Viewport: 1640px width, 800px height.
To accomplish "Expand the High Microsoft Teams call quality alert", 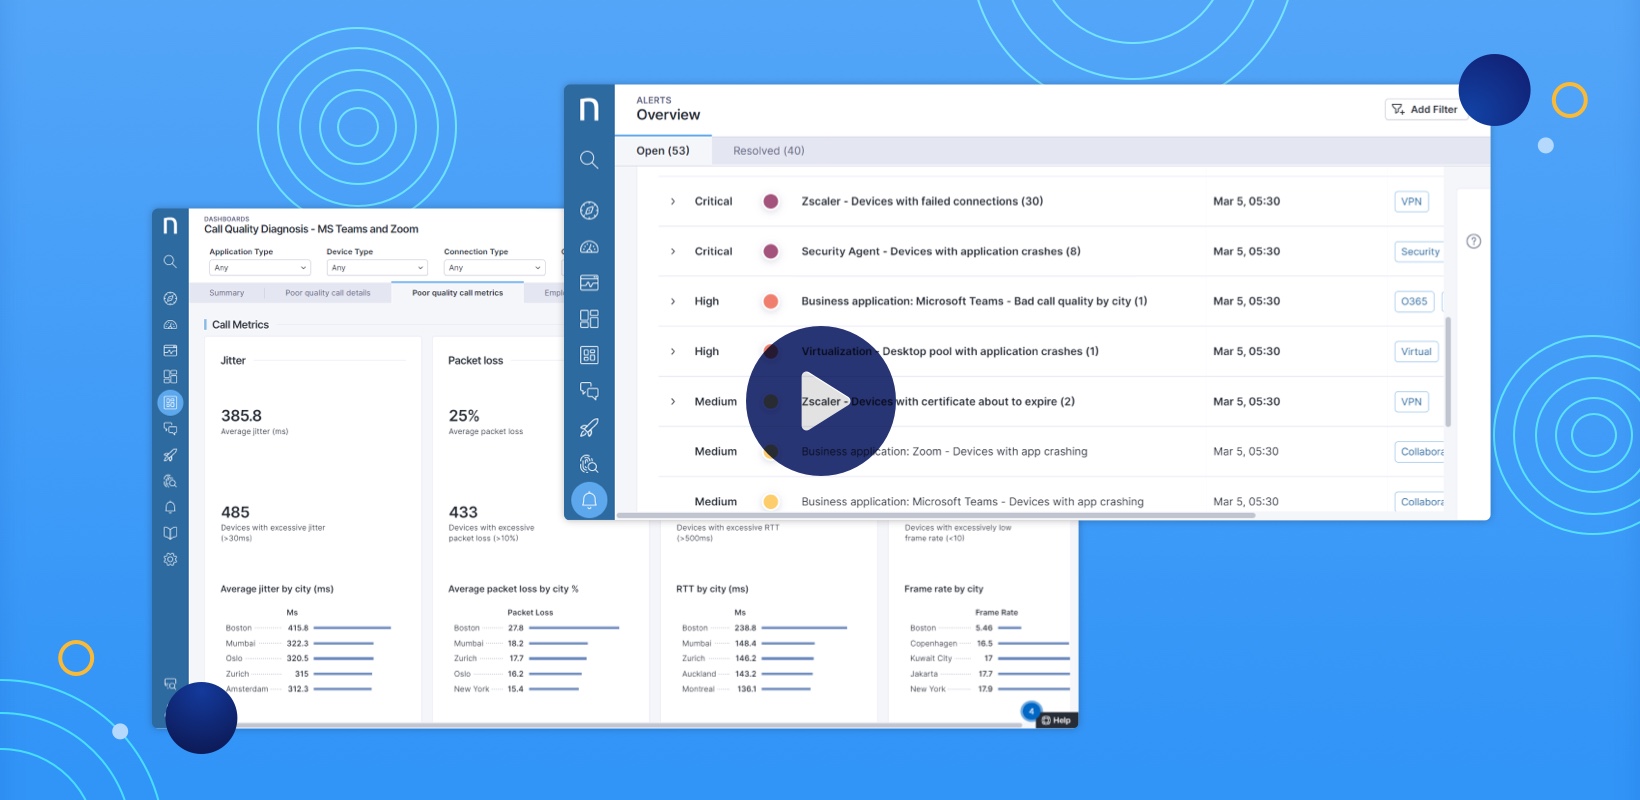I will [x=673, y=302].
